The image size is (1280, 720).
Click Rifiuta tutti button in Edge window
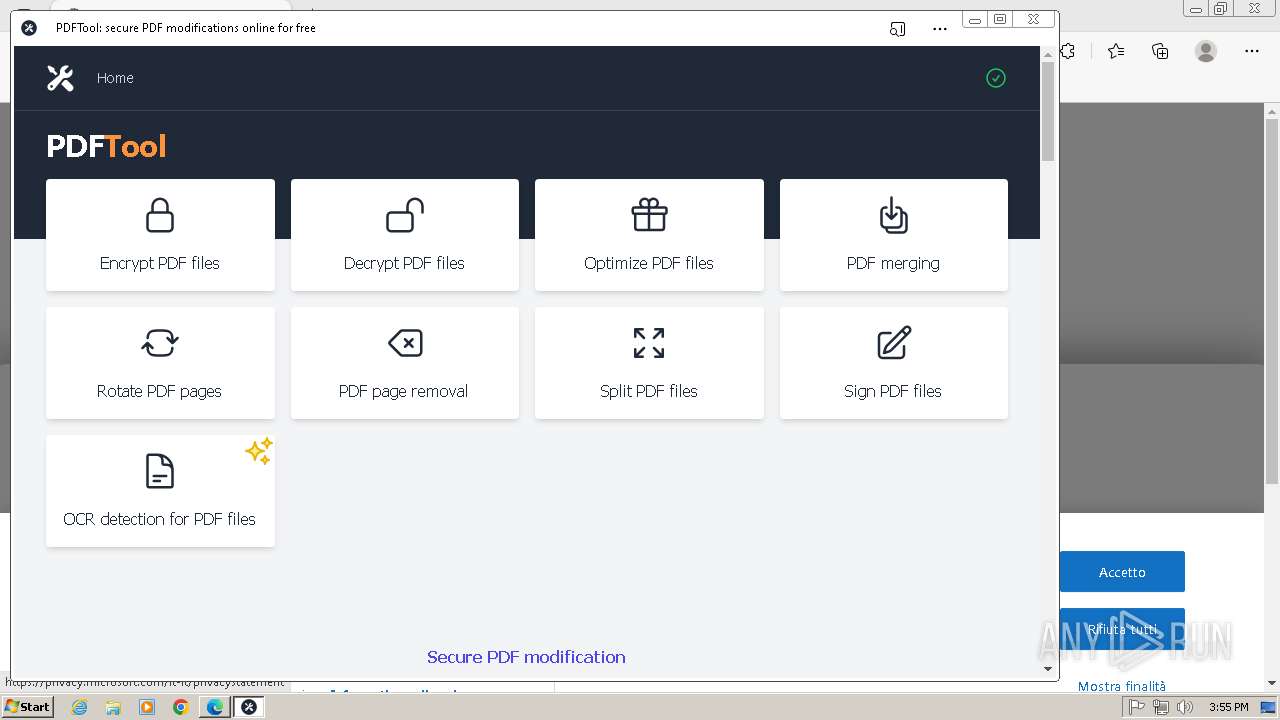(x=1122, y=629)
